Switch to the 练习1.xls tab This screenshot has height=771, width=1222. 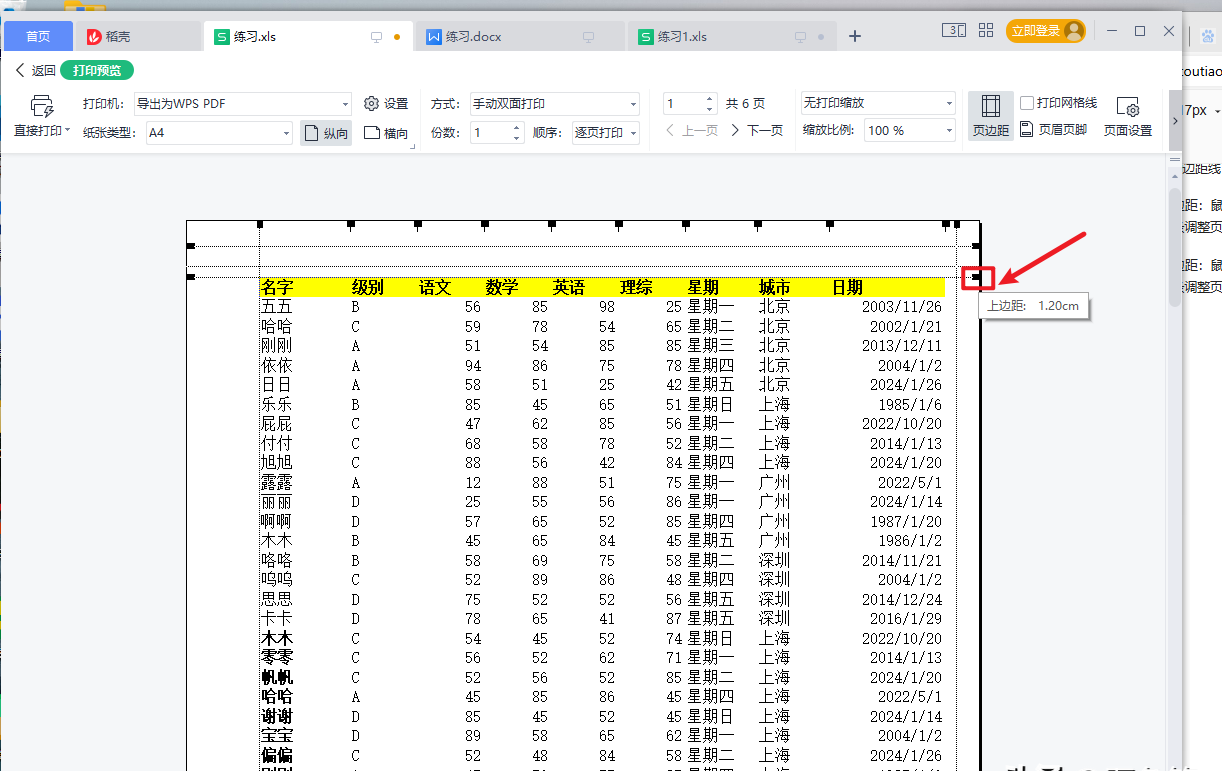pyautogui.click(x=730, y=36)
